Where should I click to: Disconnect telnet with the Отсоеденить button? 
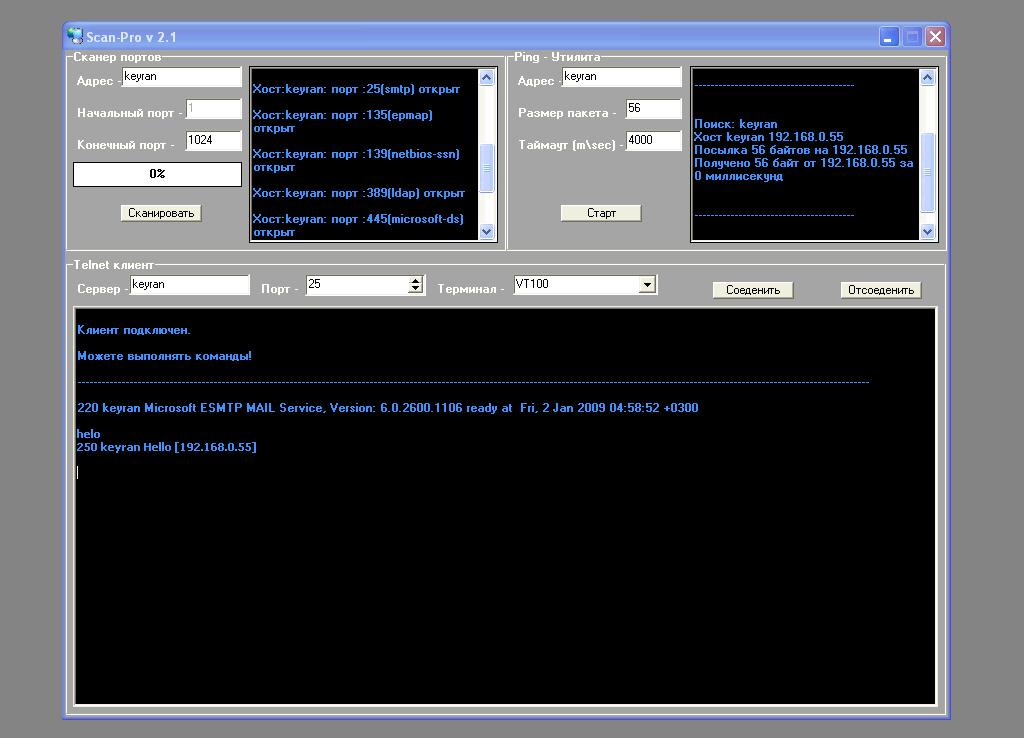coord(881,290)
